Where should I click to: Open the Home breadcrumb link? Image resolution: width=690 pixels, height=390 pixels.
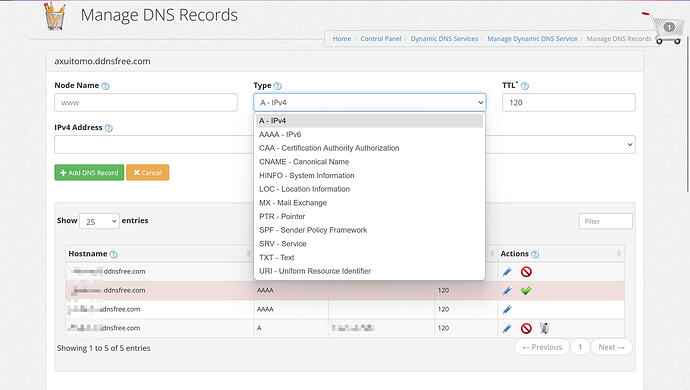point(341,39)
